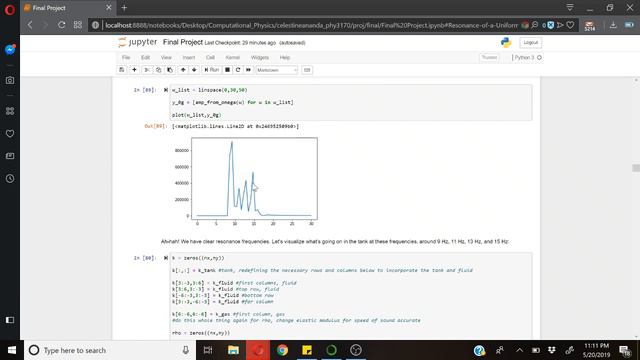Move selected cell down with arrow icon

point(194,70)
